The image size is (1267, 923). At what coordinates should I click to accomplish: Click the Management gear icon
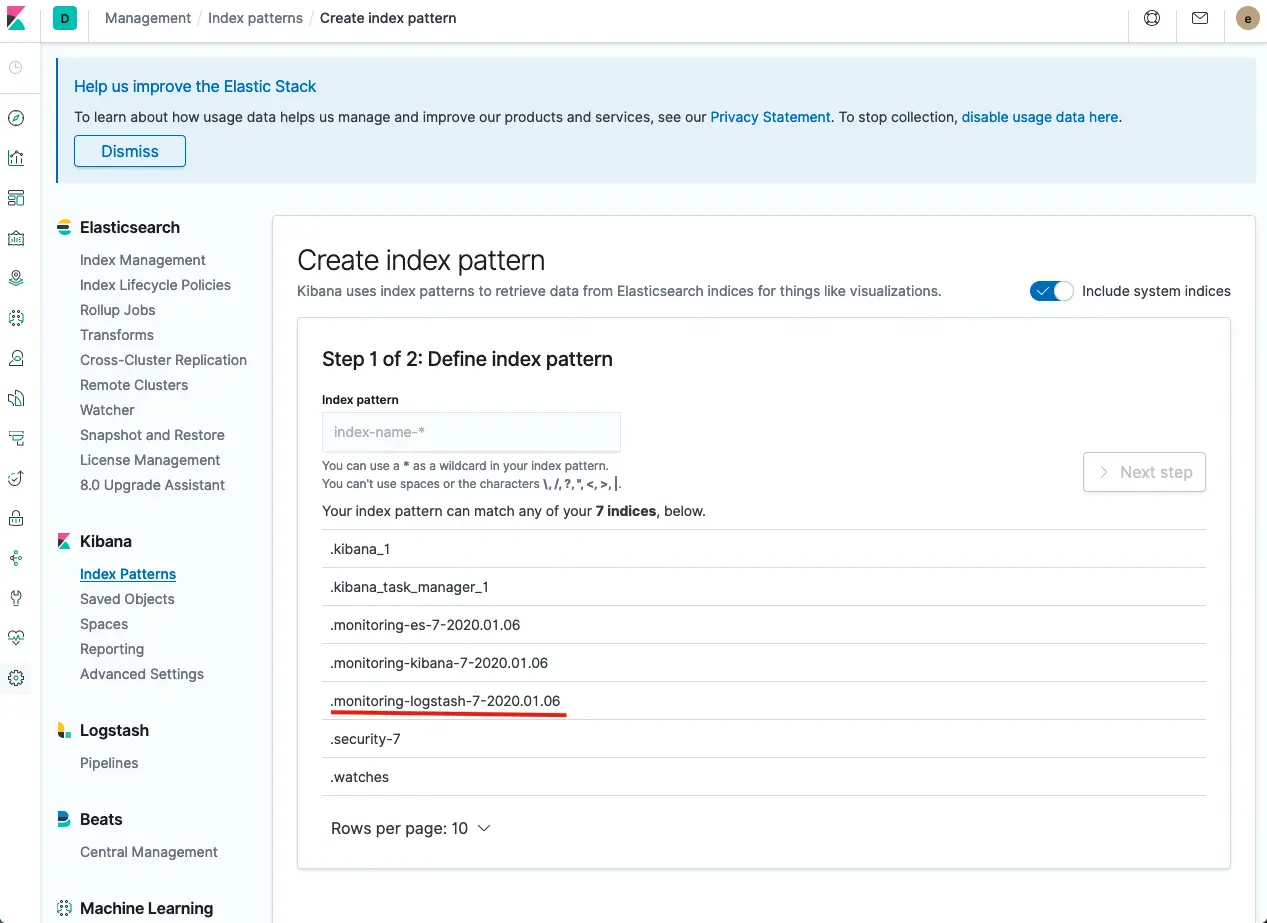[16, 678]
